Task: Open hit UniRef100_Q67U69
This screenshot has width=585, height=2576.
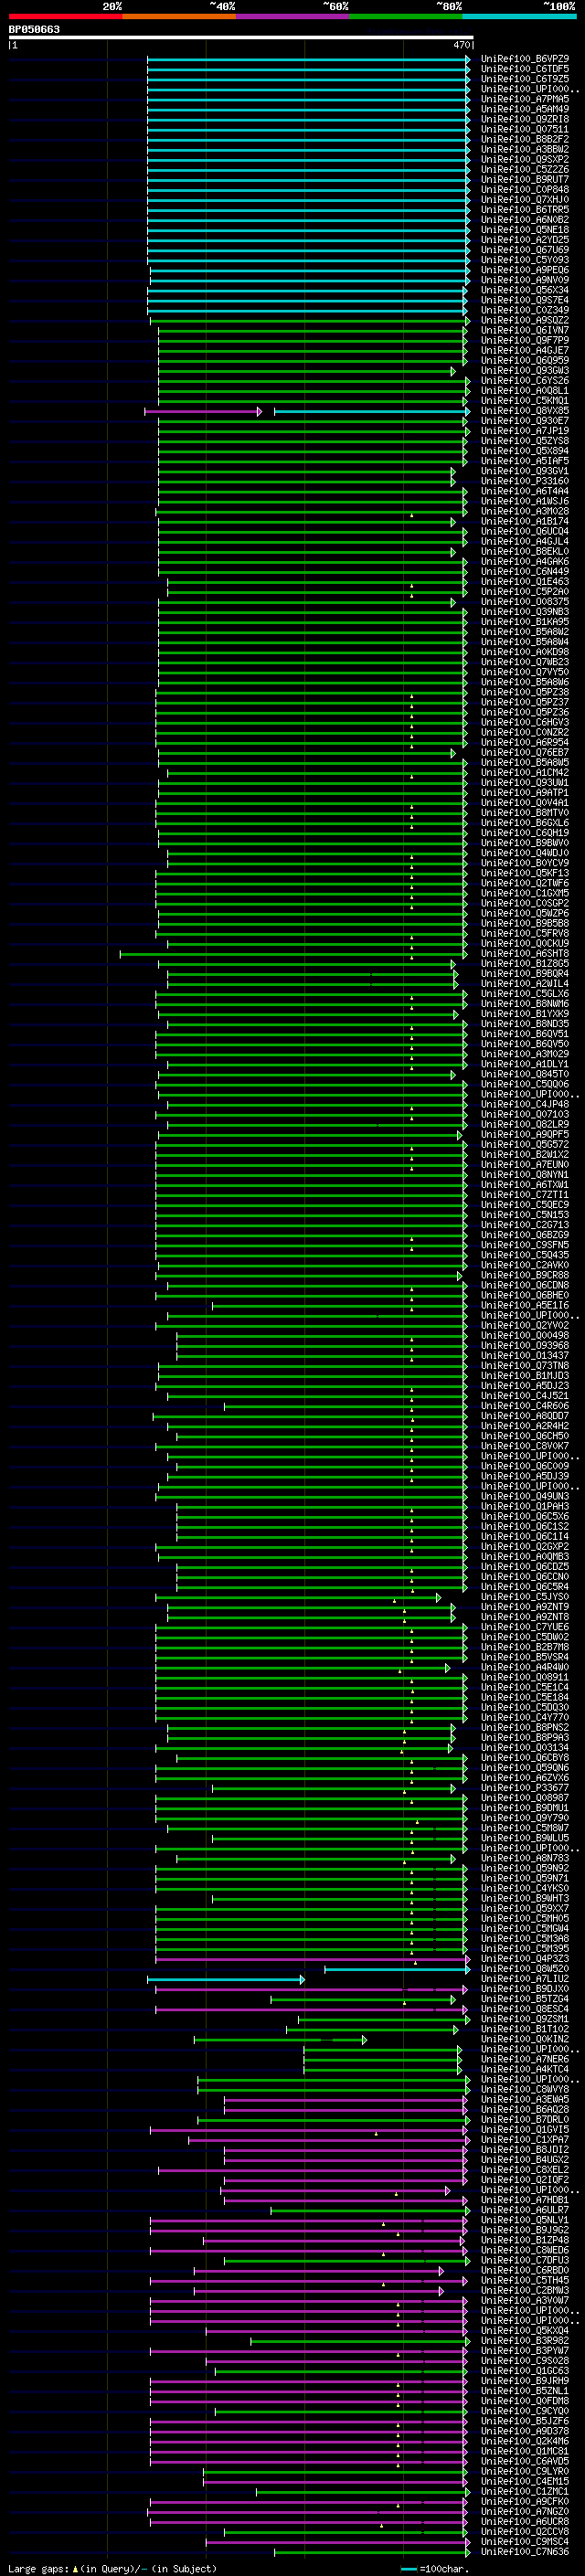Action: 524,250
